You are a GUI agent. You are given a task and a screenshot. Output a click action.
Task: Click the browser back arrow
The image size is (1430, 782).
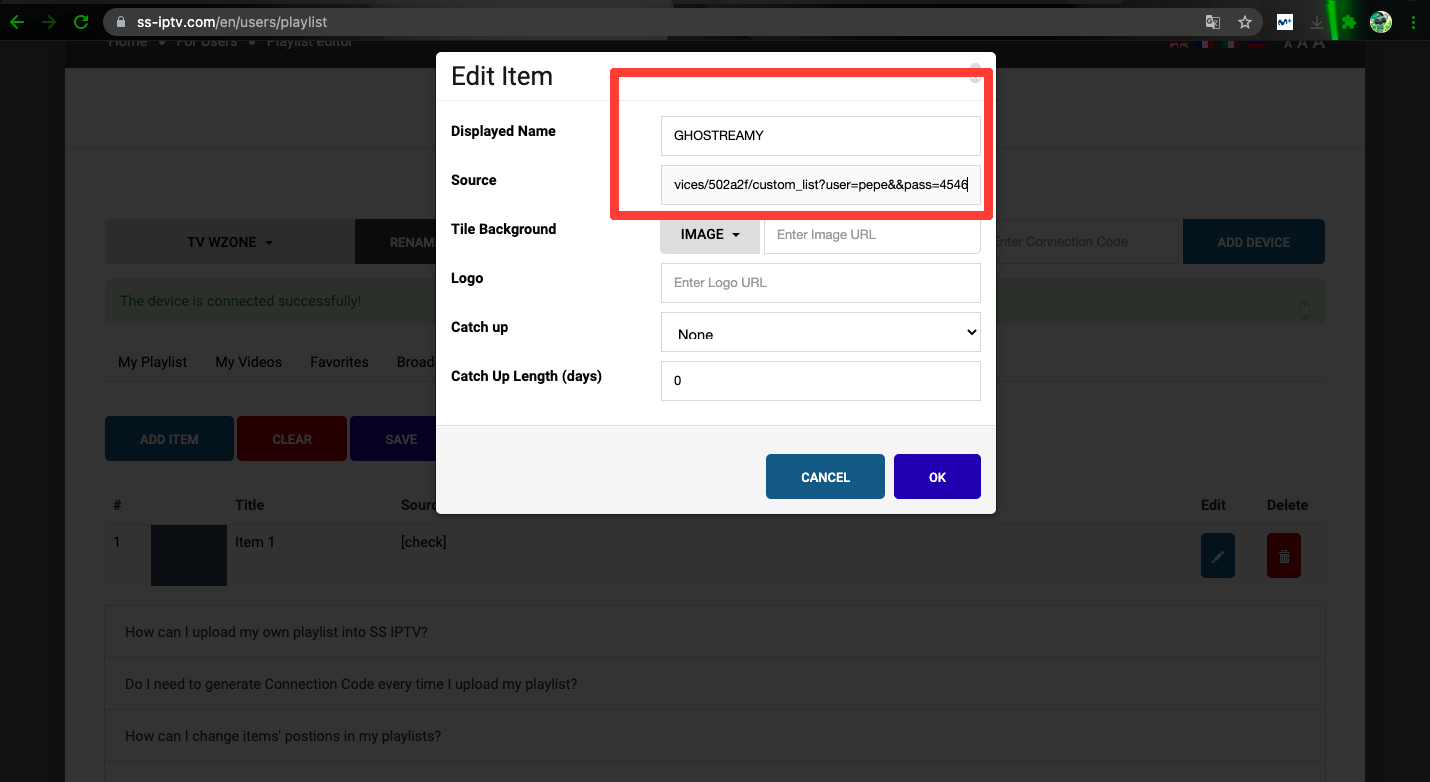pos(17,21)
